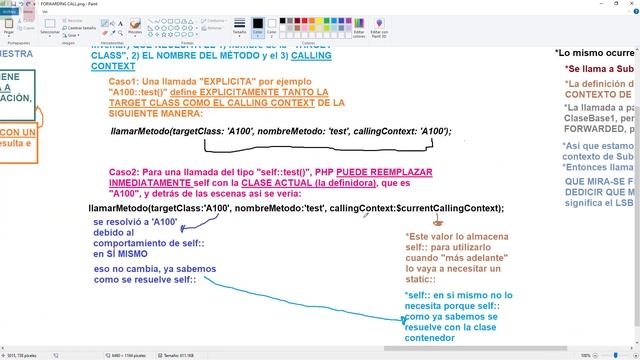Select the Oval shape

(164, 21)
